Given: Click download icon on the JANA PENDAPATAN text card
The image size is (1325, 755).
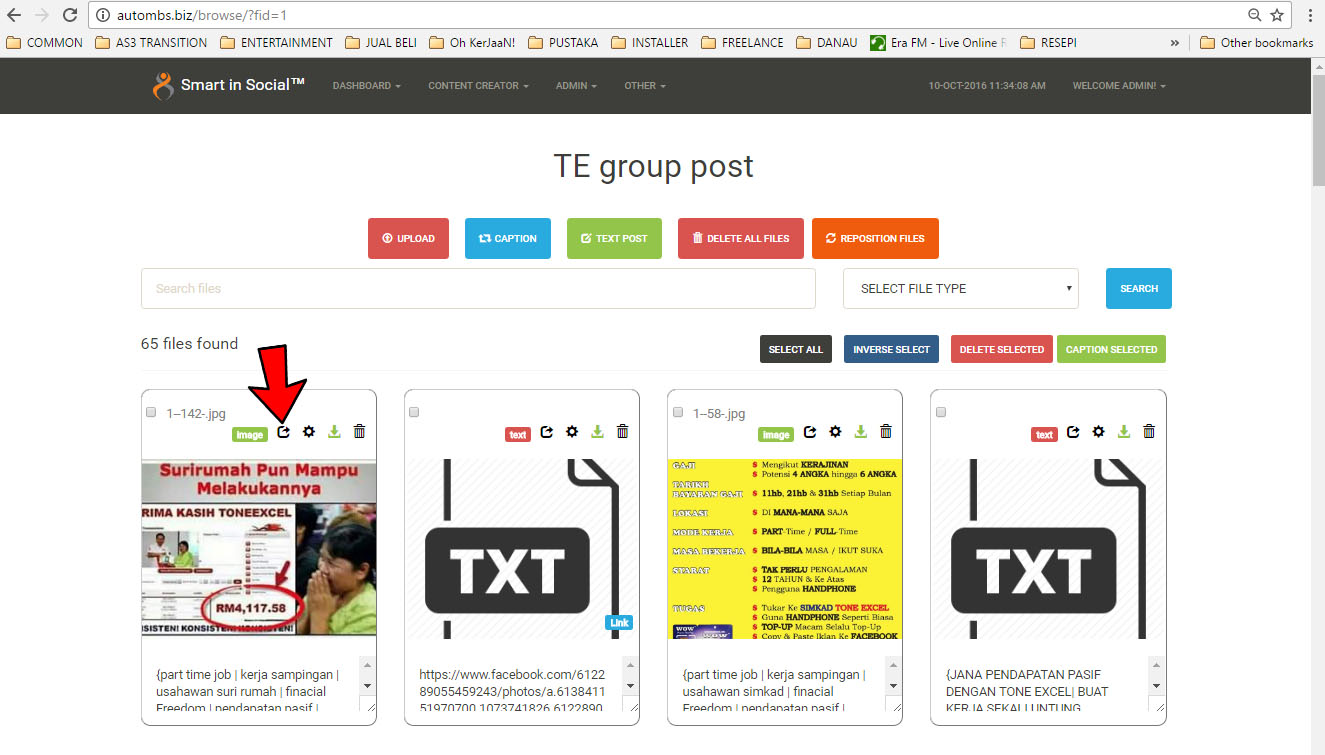Looking at the screenshot, I should (1123, 432).
